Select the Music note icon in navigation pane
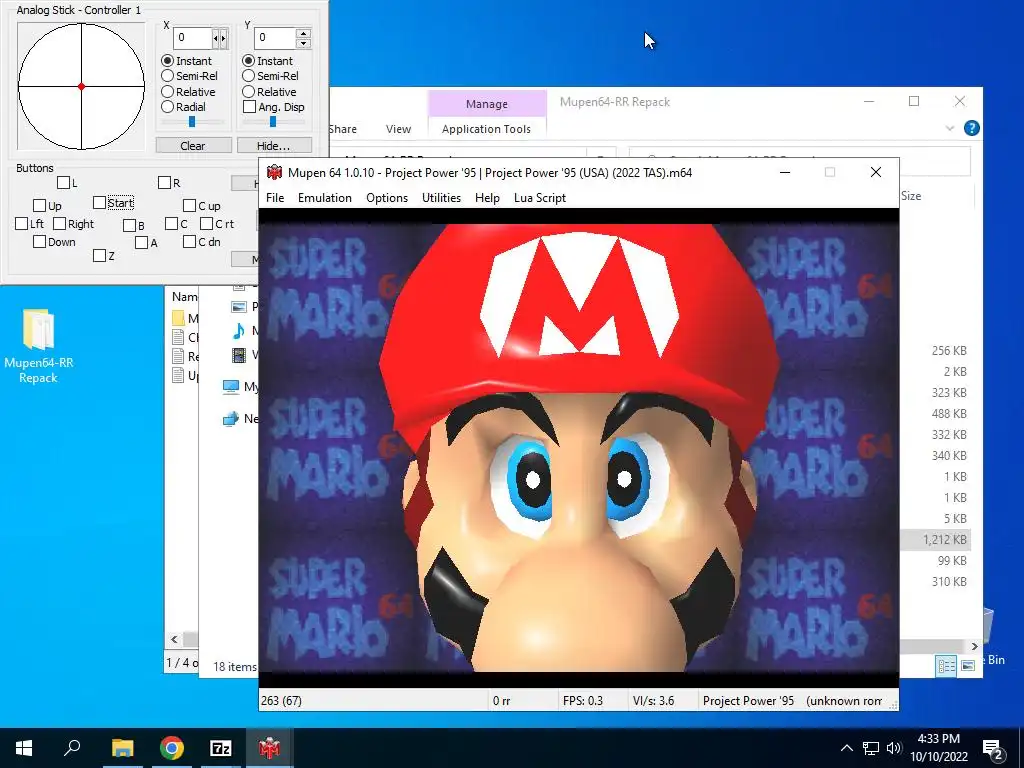This screenshot has height=768, width=1024. pyautogui.click(x=239, y=331)
